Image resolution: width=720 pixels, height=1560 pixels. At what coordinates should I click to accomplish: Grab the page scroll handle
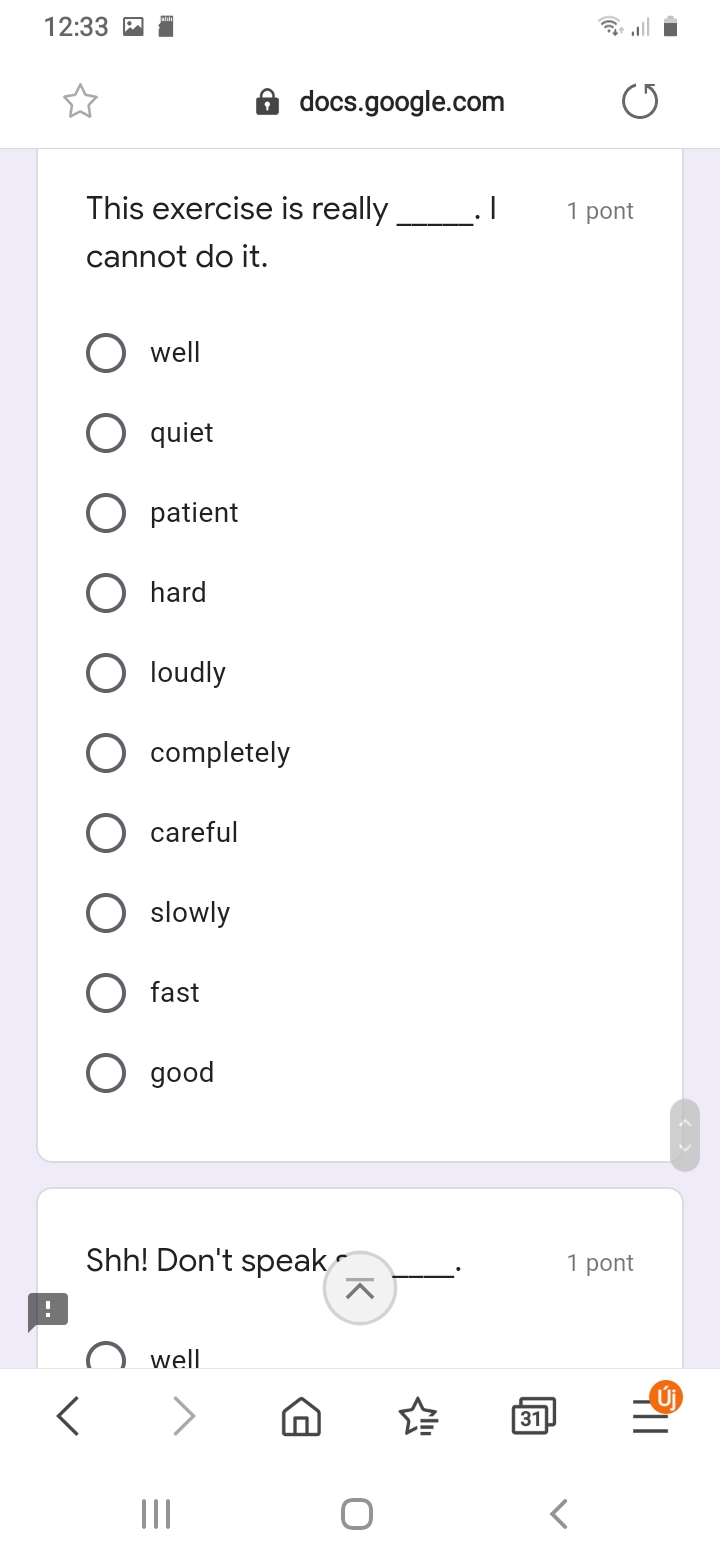point(685,1135)
